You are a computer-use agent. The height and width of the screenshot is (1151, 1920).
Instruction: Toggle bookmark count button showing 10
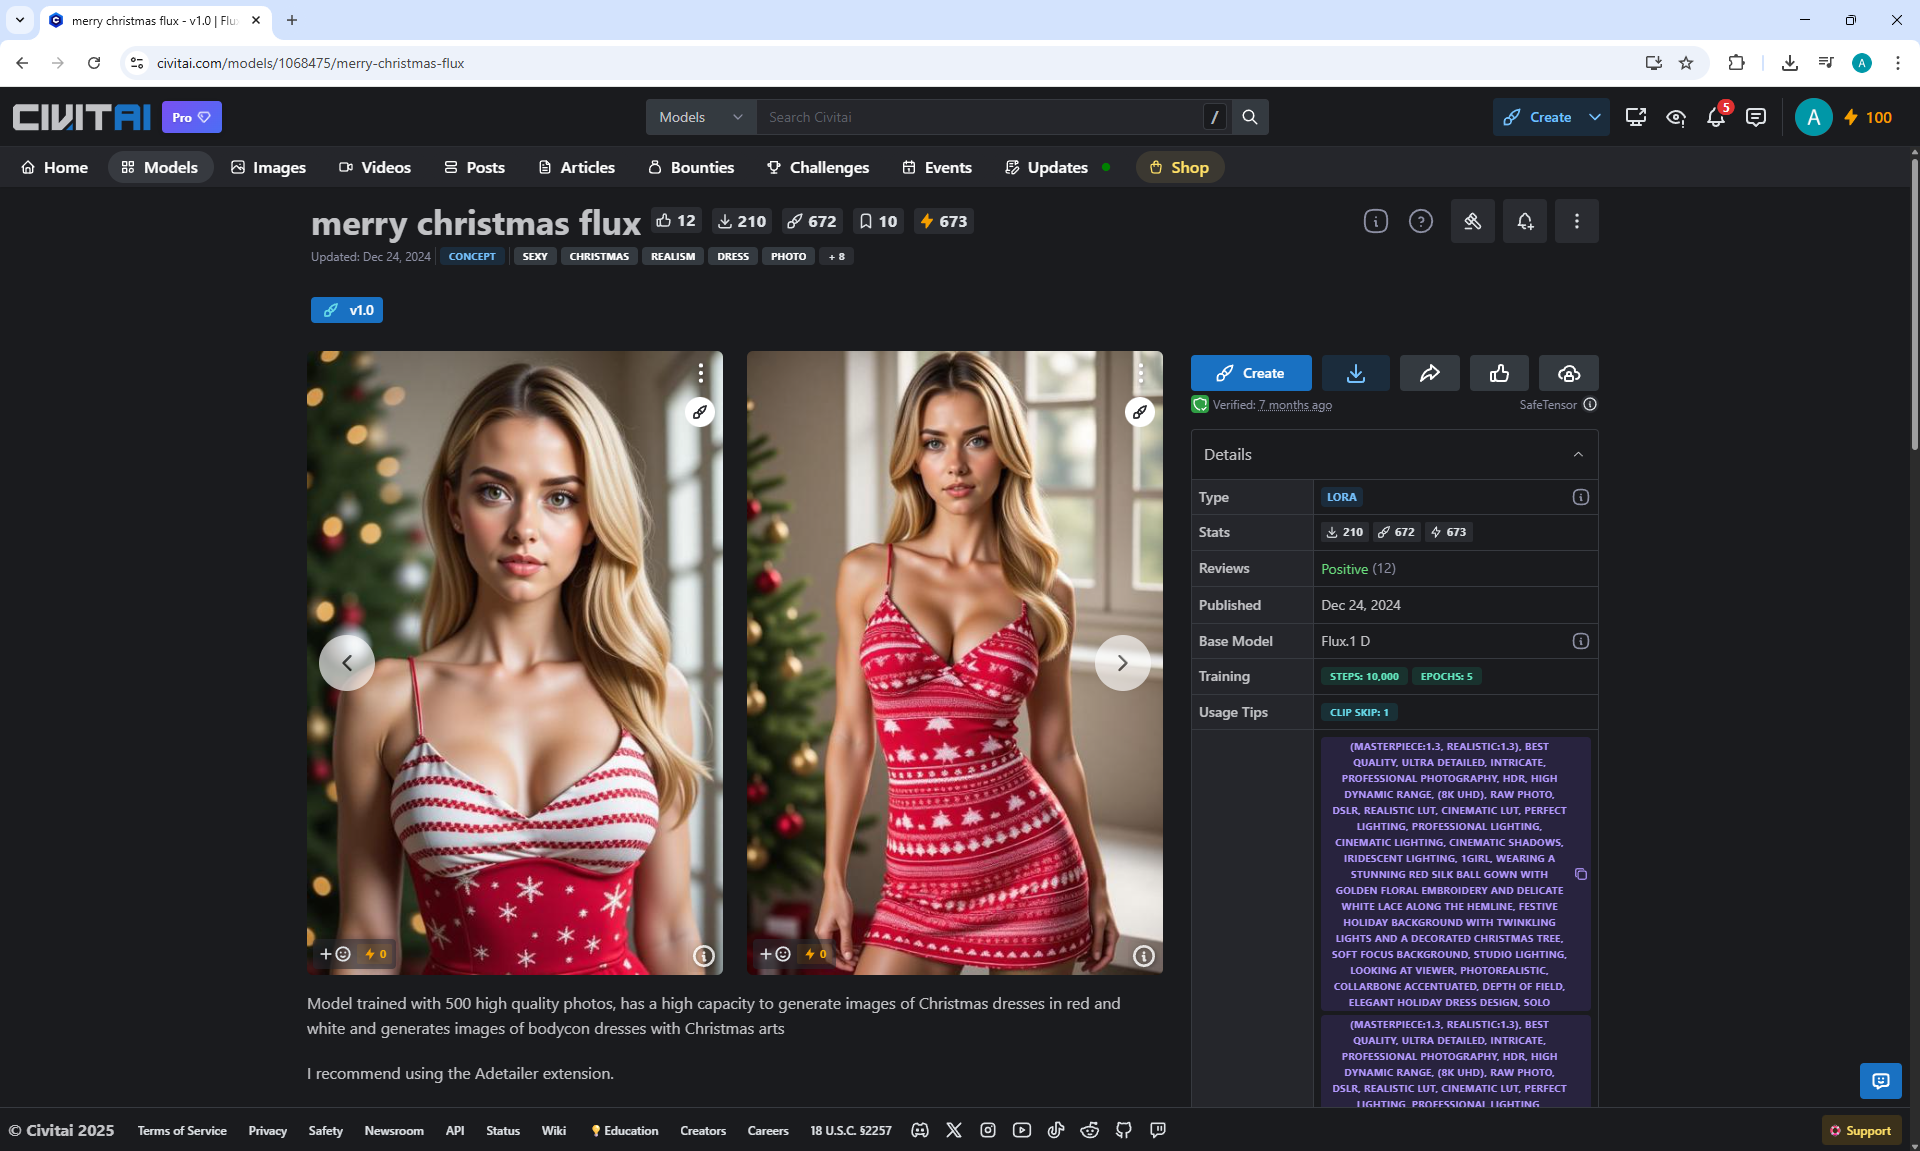[x=878, y=221]
